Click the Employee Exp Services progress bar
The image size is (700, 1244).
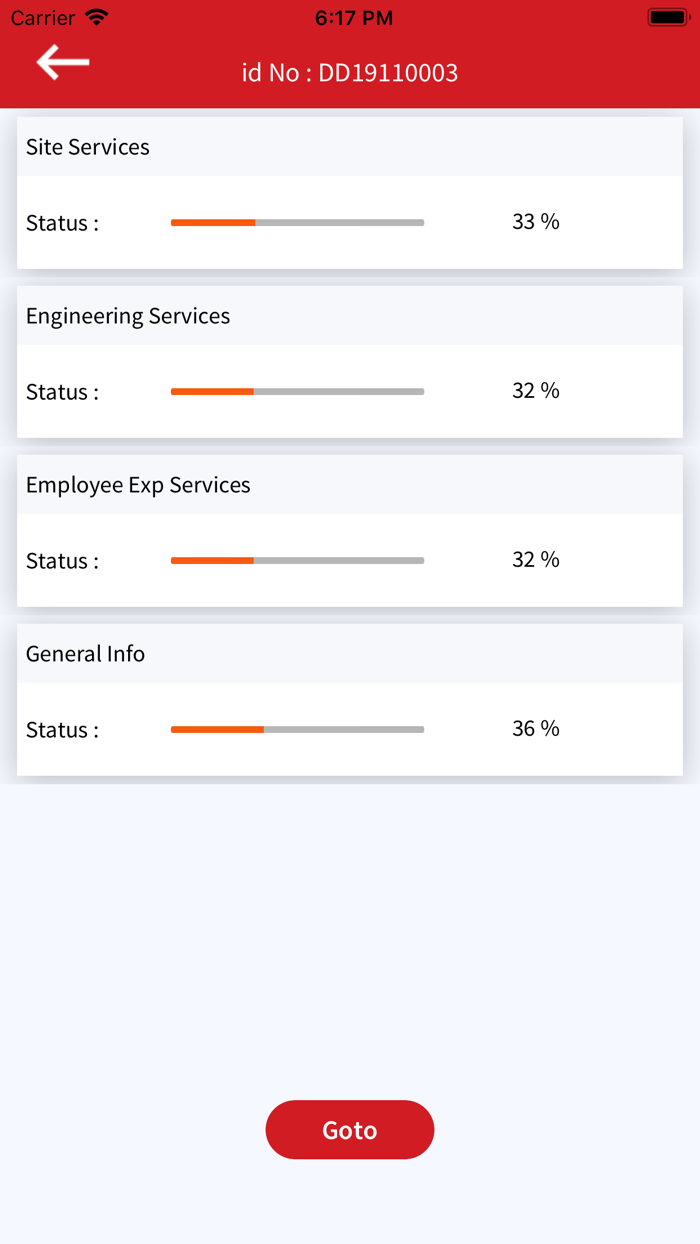[x=297, y=560]
